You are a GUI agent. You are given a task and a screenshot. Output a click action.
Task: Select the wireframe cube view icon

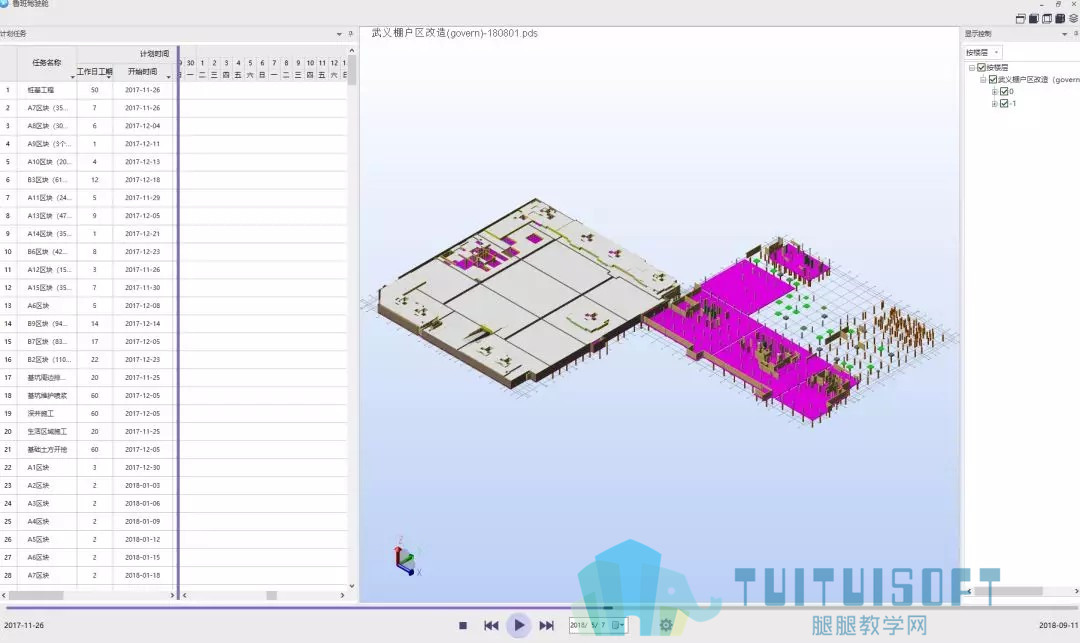click(x=1047, y=19)
